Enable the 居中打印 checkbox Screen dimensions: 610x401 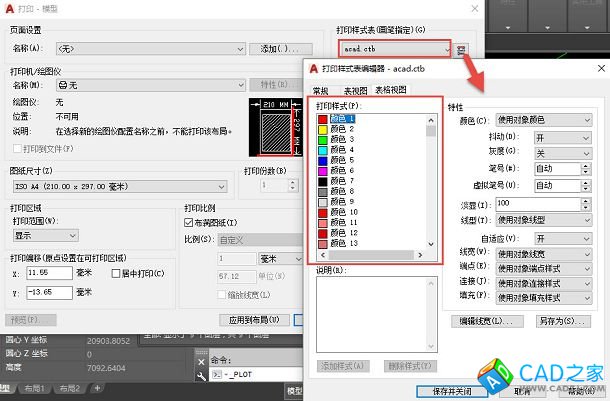point(115,272)
